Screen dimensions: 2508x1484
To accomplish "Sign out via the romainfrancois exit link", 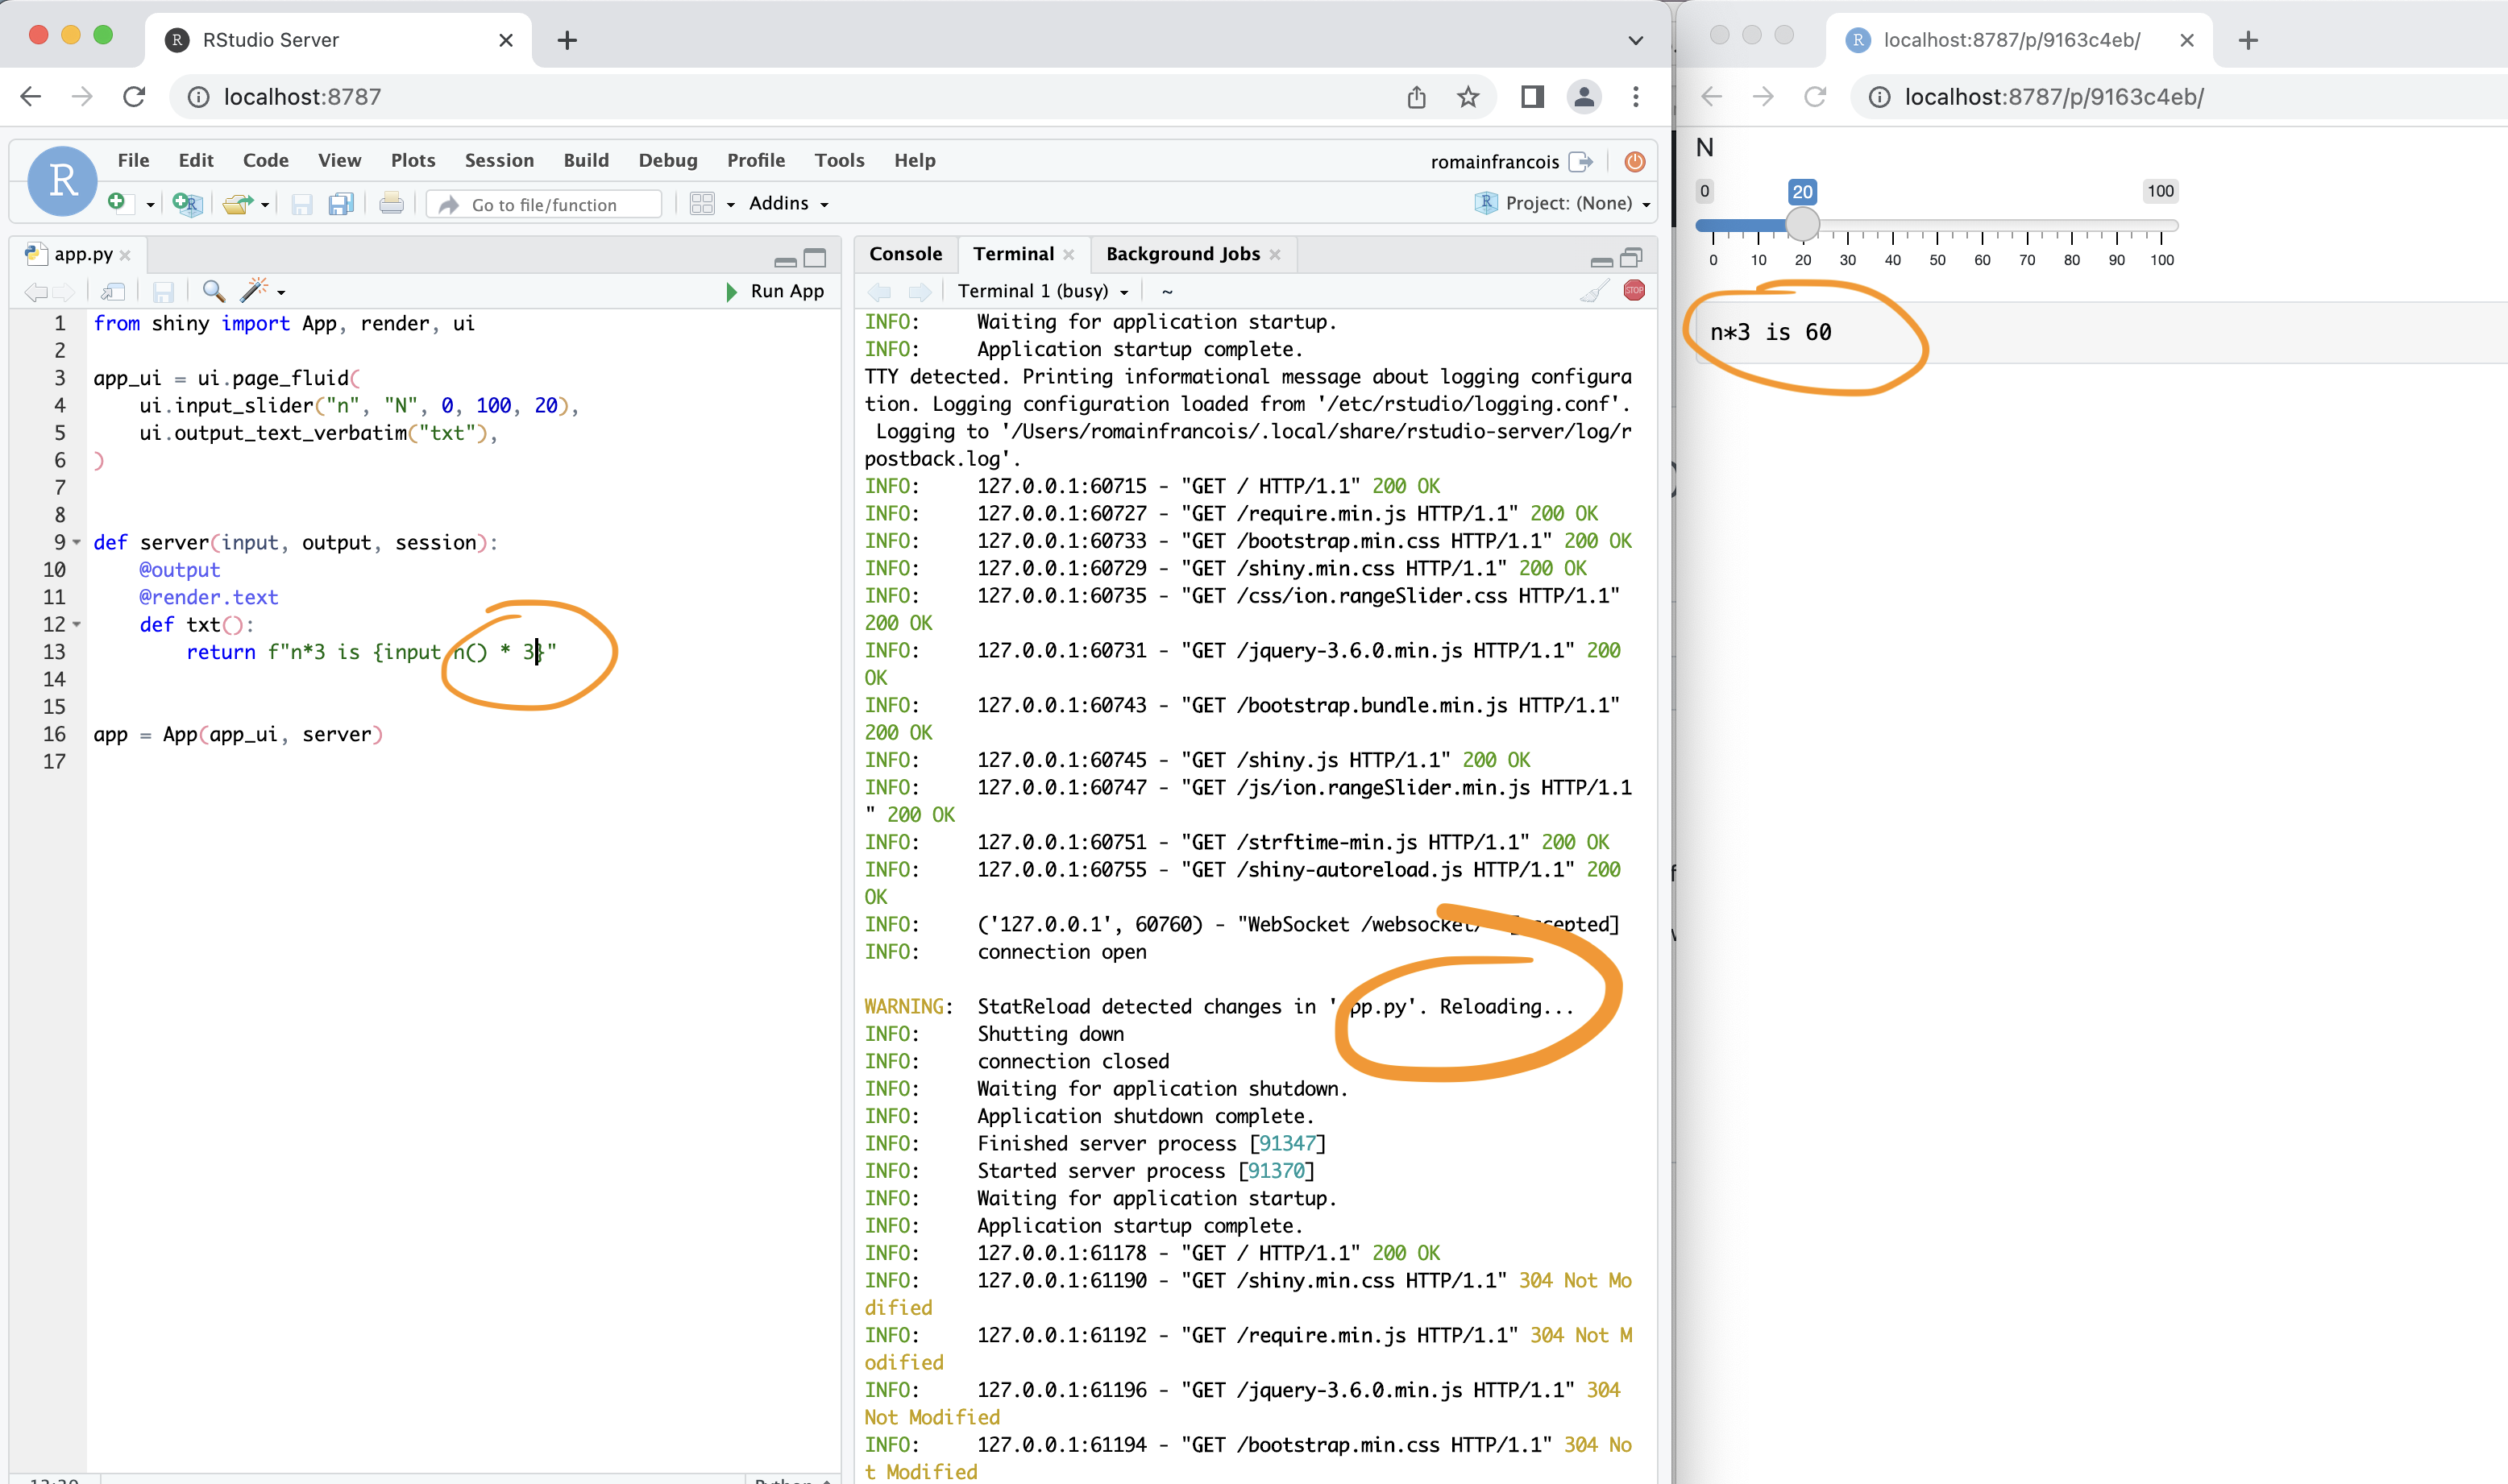I will click(x=1510, y=161).
